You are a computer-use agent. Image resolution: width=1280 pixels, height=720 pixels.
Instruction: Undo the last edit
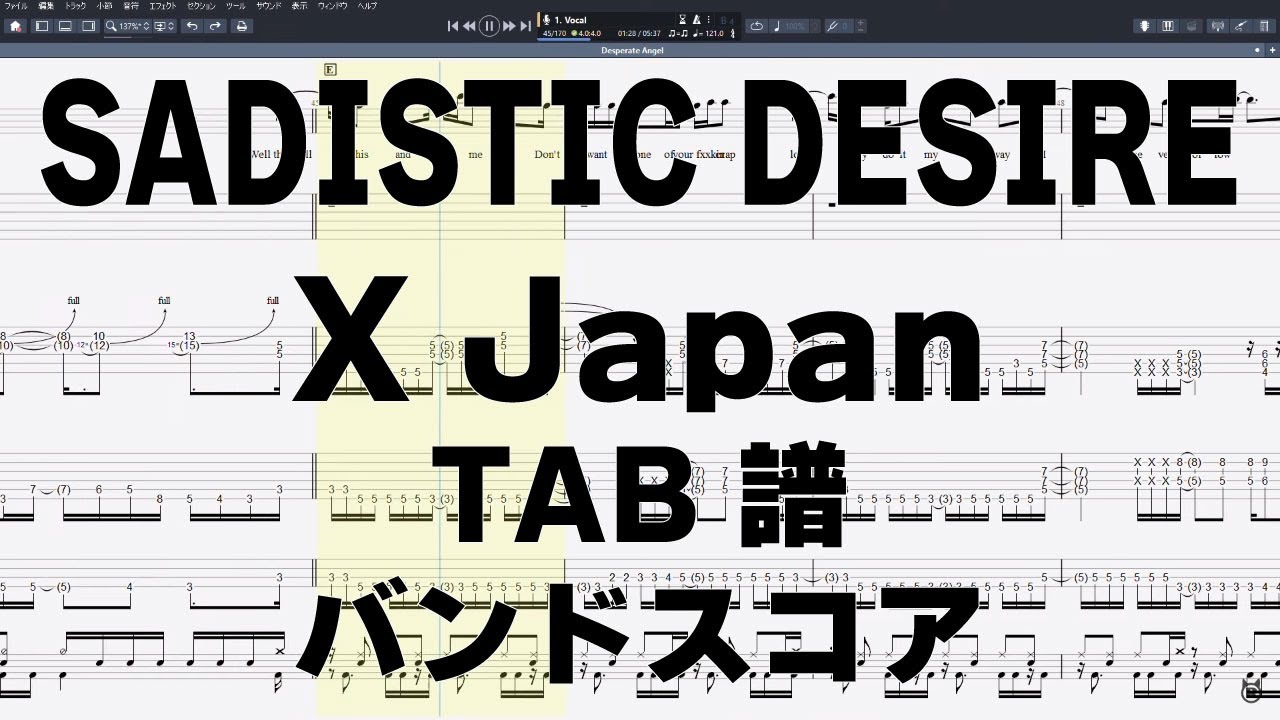pos(192,26)
